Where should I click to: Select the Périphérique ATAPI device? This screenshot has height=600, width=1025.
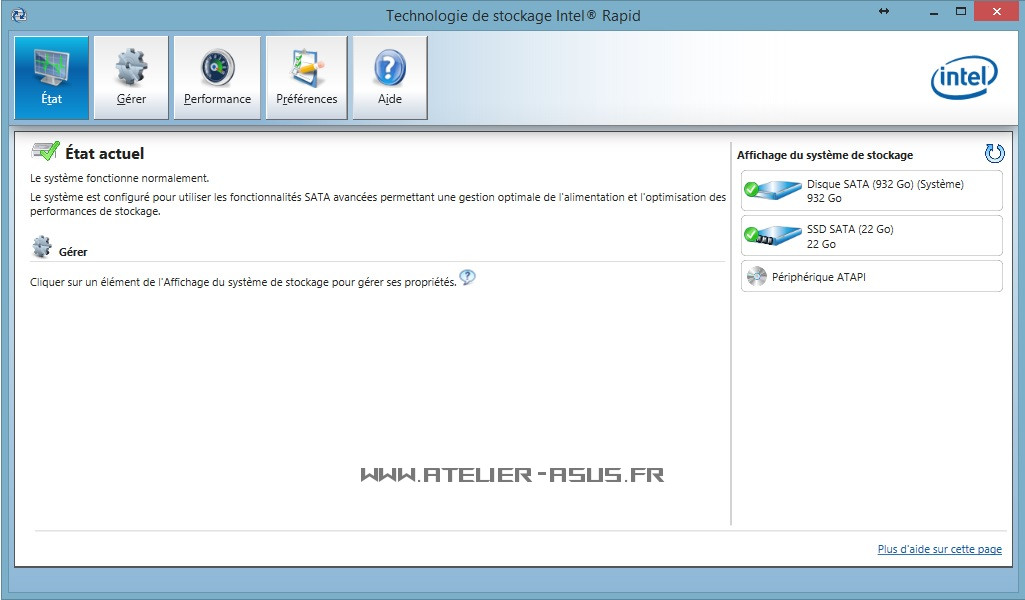(871, 277)
